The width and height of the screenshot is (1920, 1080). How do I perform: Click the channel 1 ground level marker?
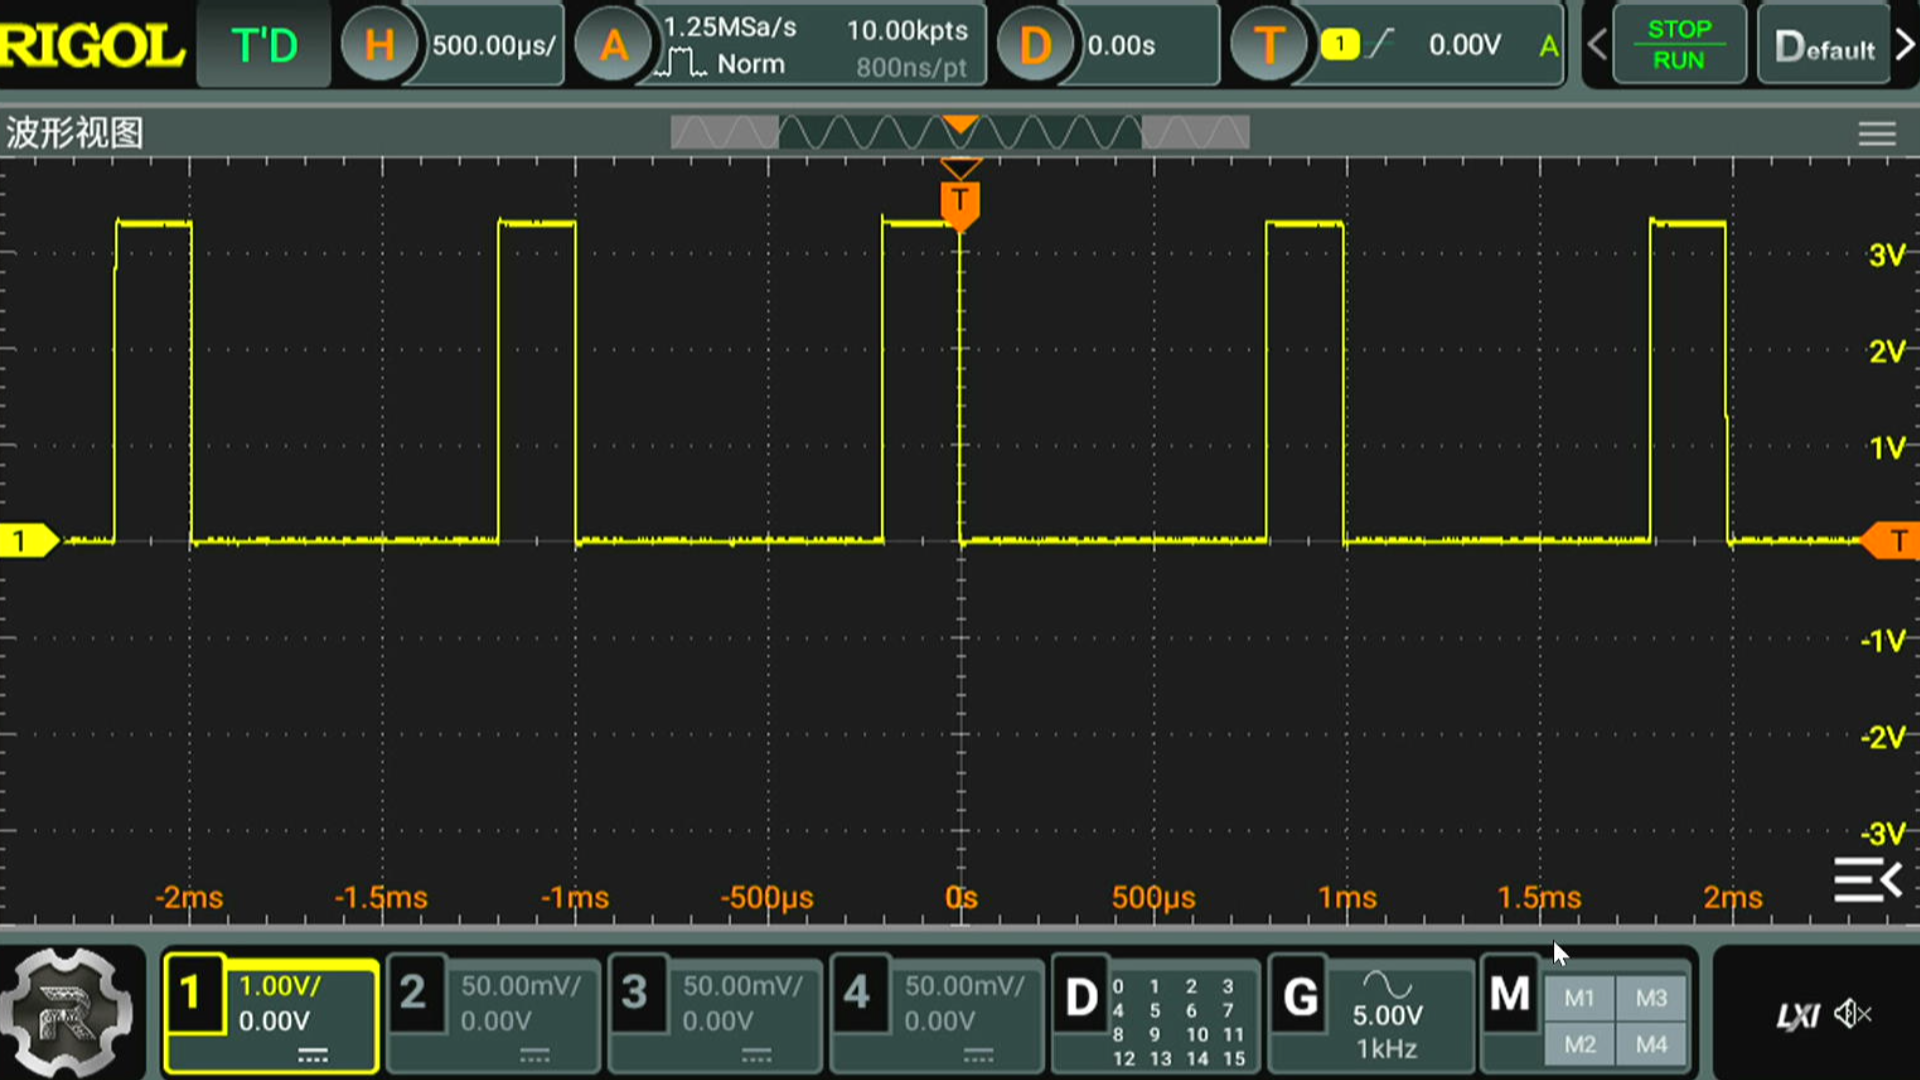tap(29, 541)
